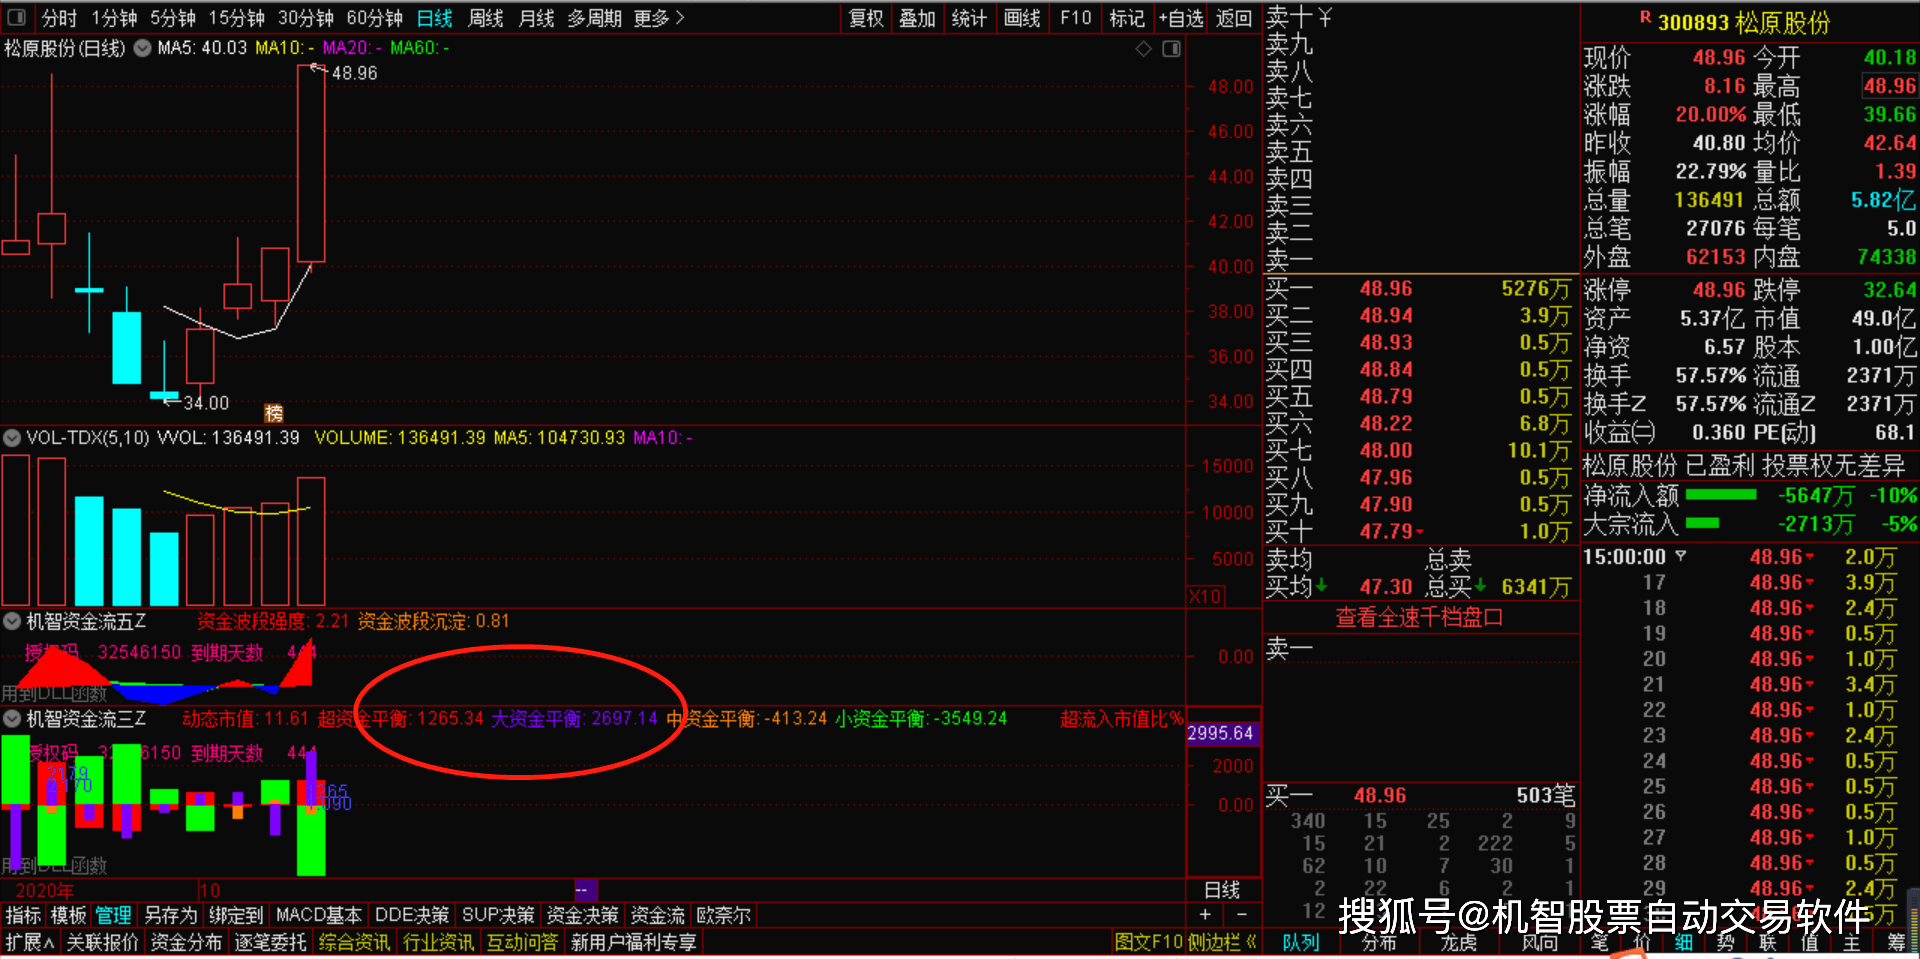Zoom out chart with minus button
This screenshot has width=1920, height=959.
[1242, 914]
